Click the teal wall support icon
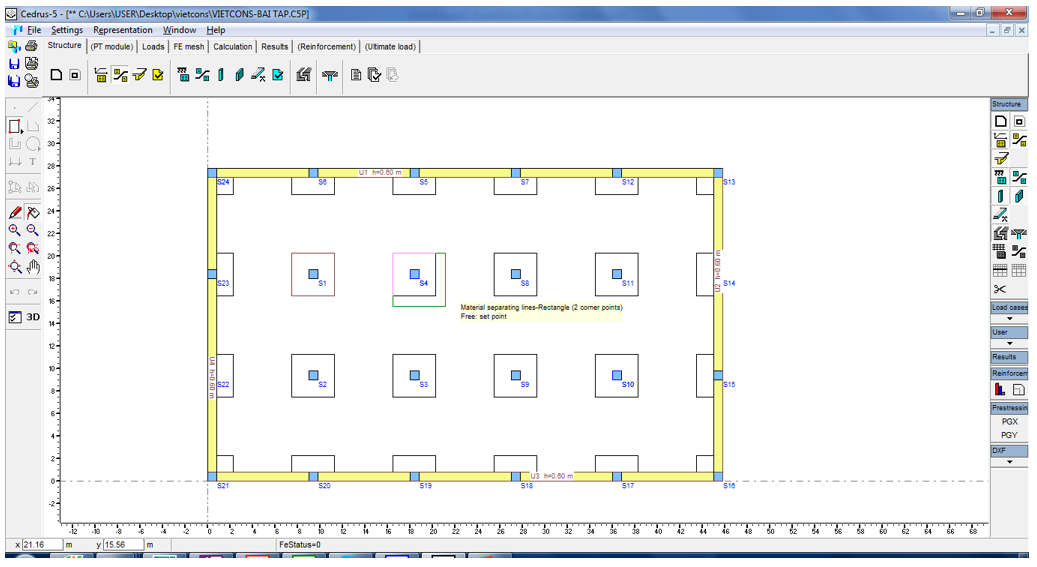Image resolution: width=1037 pixels, height=567 pixels. (239, 75)
